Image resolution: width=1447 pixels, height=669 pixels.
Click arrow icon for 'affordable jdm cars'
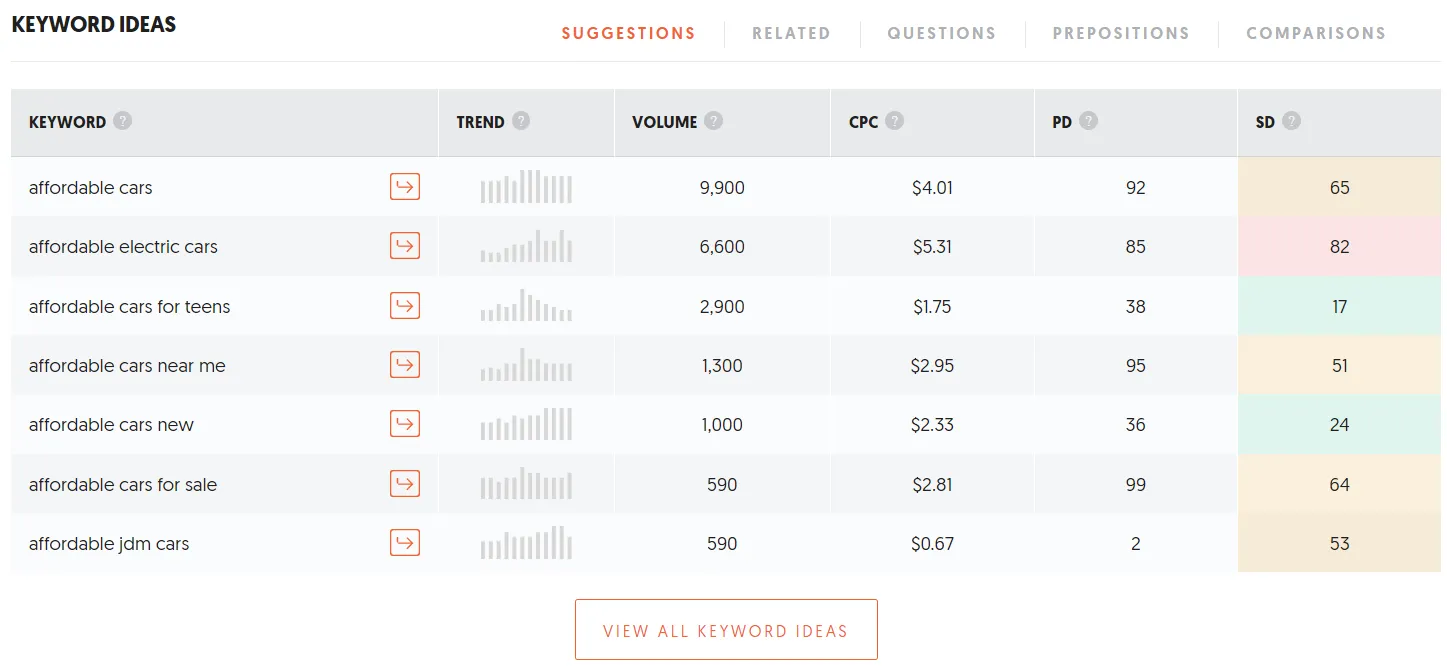pyautogui.click(x=404, y=543)
